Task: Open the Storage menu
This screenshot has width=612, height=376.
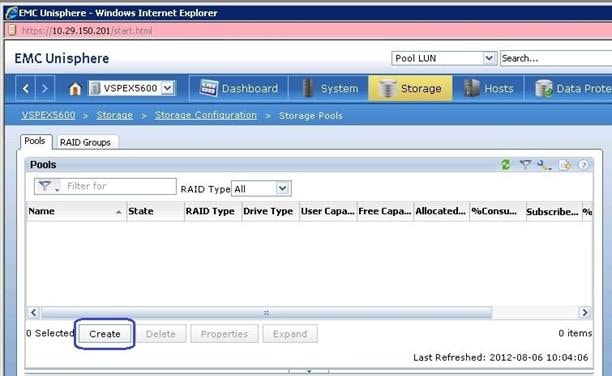Action: click(410, 88)
